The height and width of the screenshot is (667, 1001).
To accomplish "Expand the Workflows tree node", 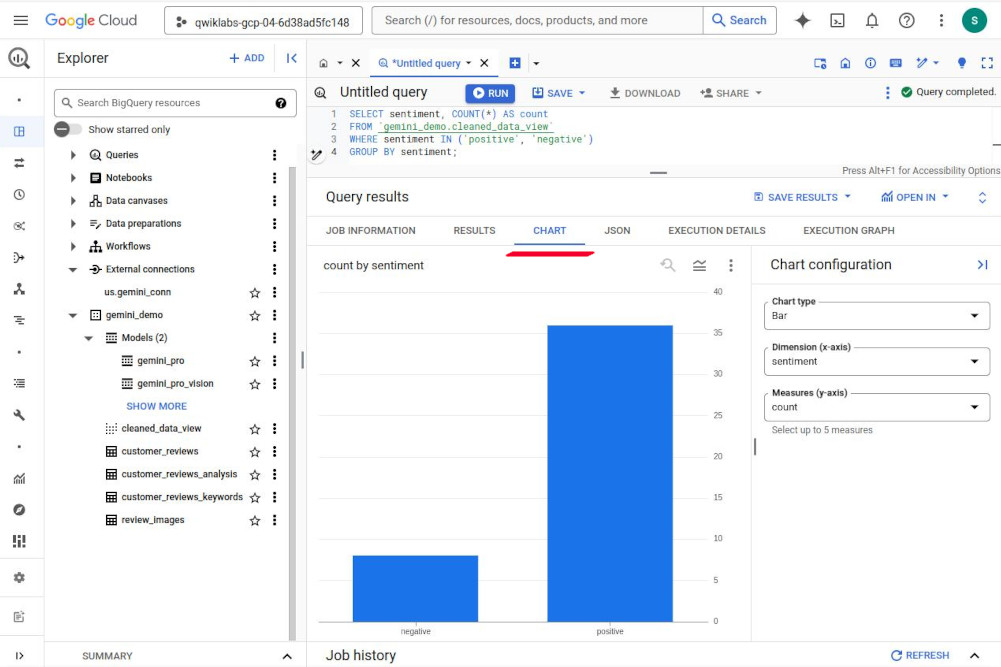I will click(x=73, y=246).
